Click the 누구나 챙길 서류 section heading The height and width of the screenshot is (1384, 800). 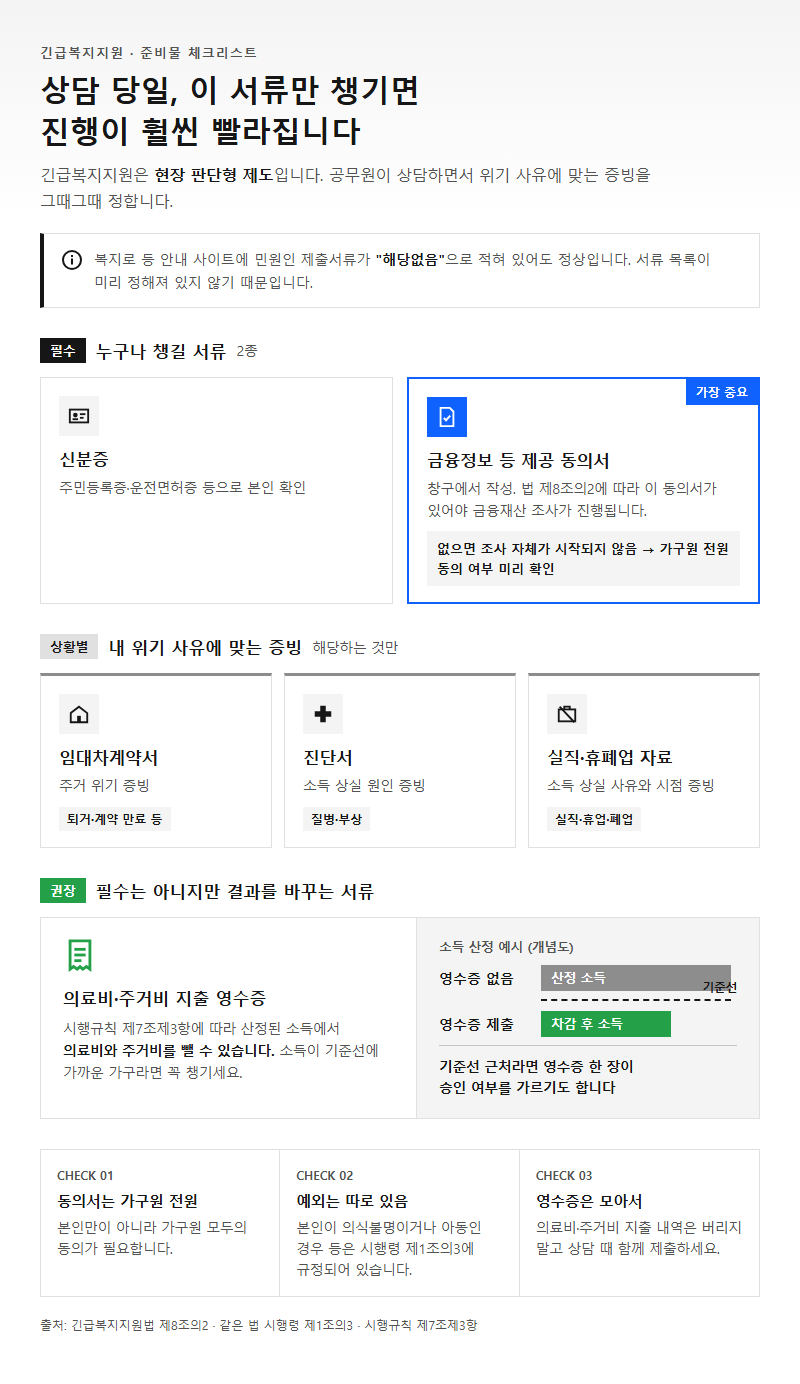pyautogui.click(x=161, y=351)
